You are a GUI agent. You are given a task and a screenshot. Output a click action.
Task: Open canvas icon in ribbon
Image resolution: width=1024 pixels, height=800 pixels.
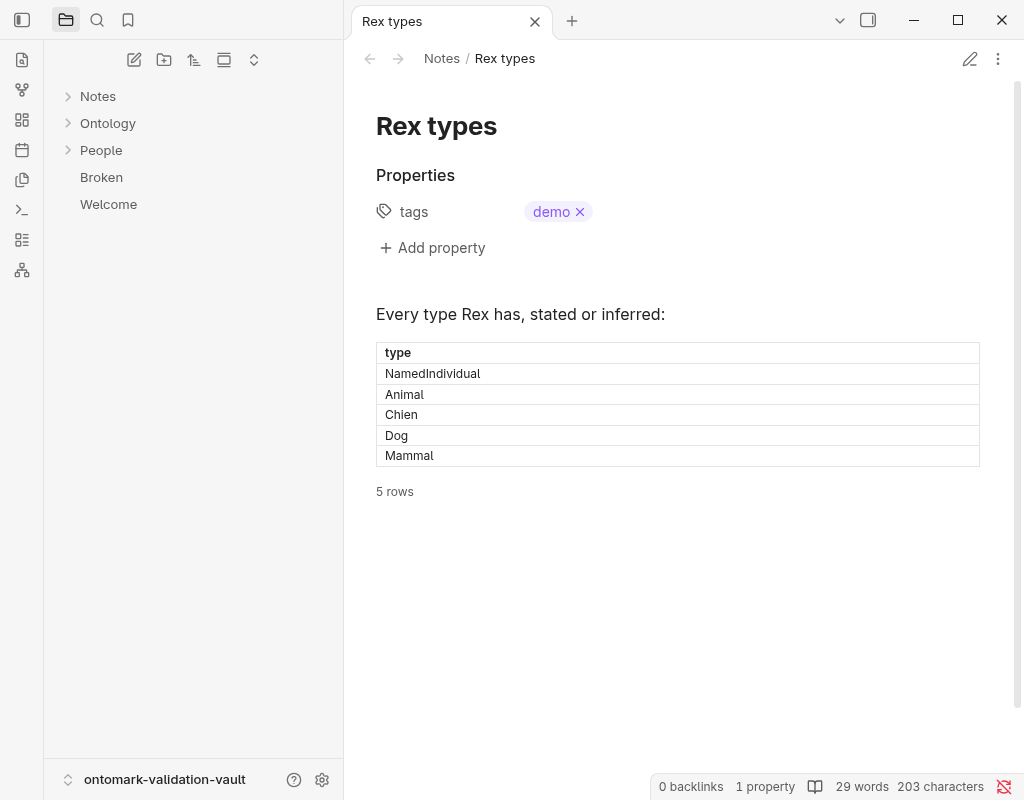[x=22, y=120]
